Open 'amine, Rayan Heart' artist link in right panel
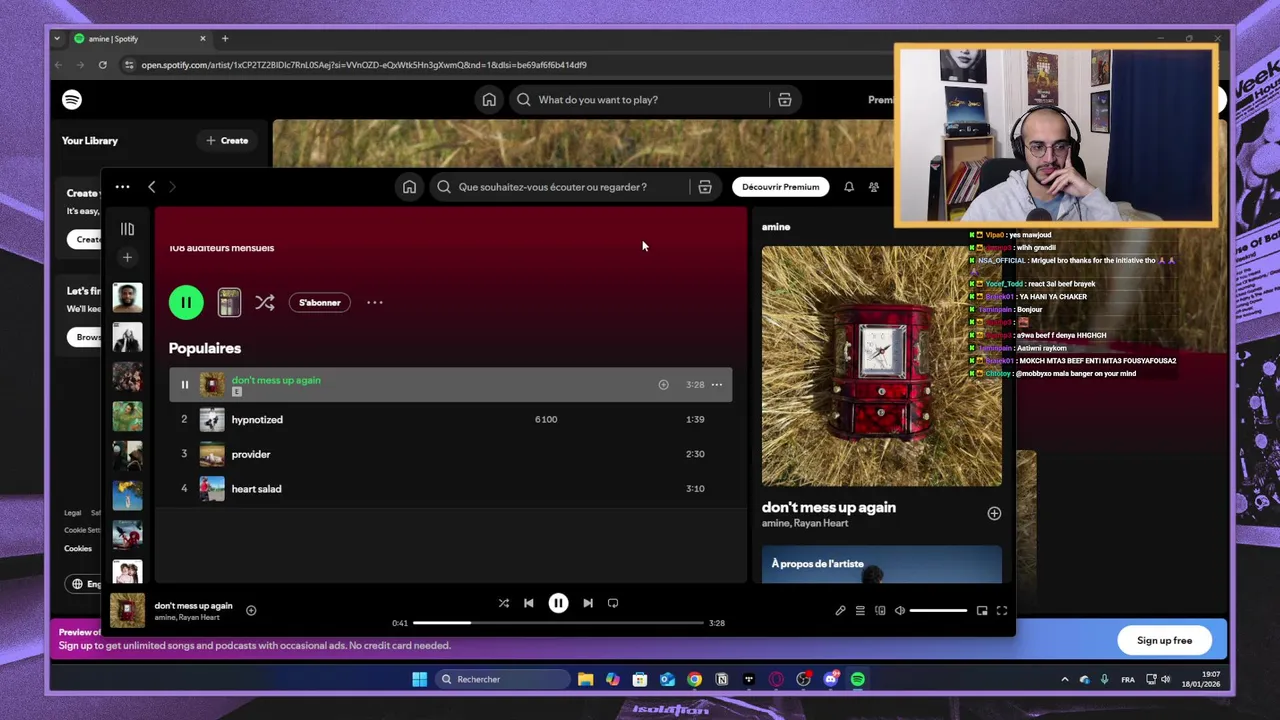The image size is (1280, 720). [805, 523]
